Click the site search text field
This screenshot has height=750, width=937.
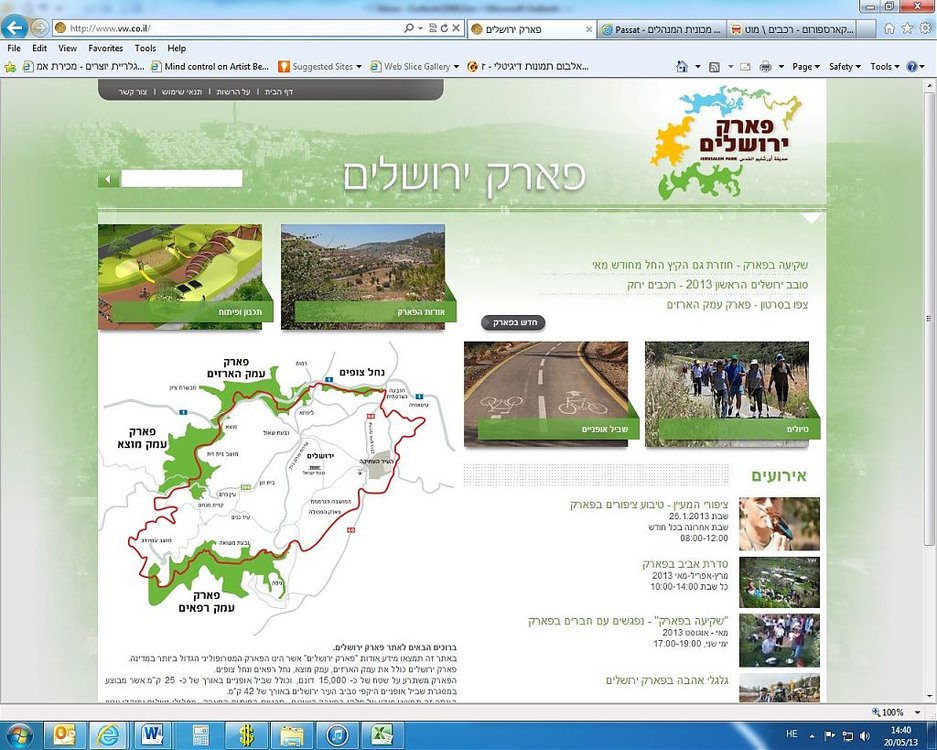point(182,179)
